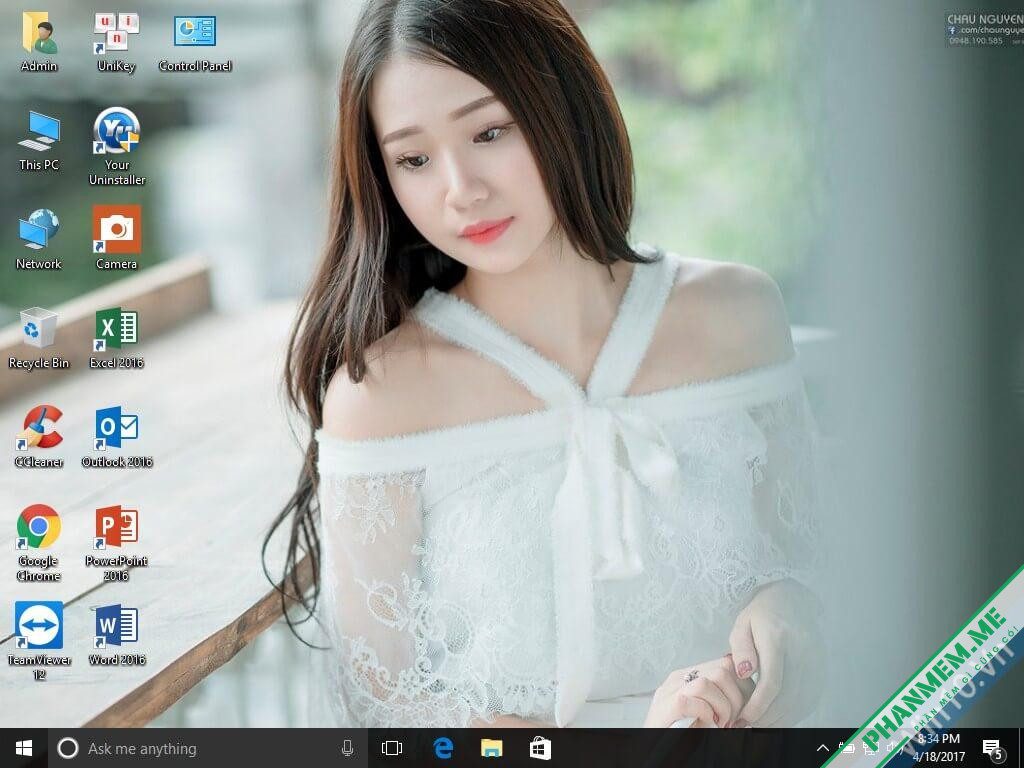Viewport: 1024px width, 768px height.
Task: Select the Recycle Bin icon
Action: pos(39,338)
